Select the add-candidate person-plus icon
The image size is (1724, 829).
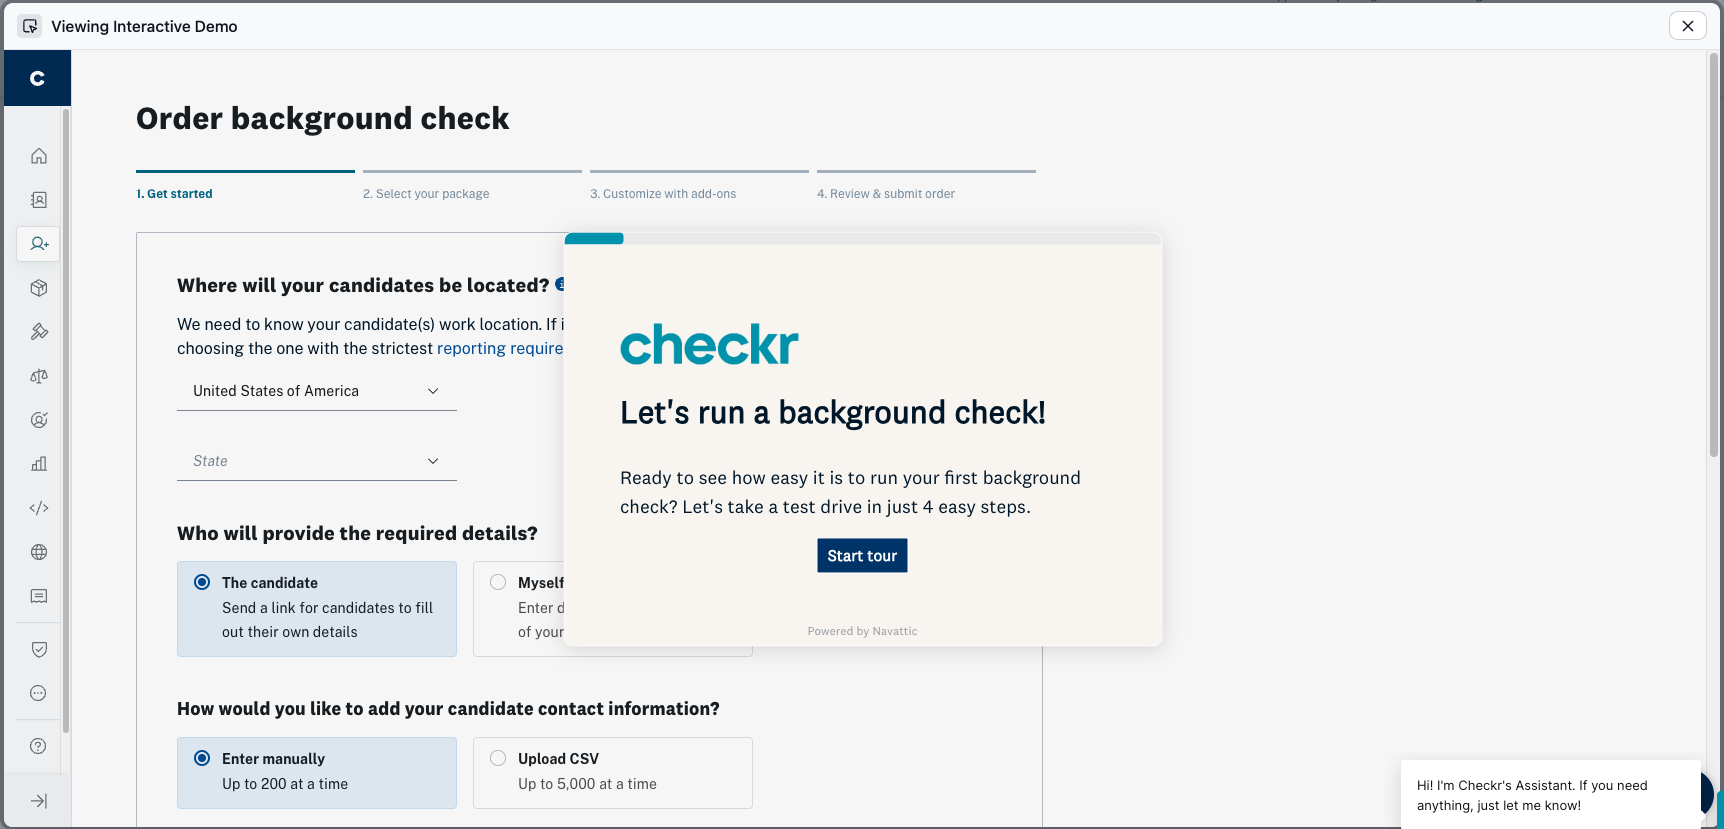pos(39,244)
